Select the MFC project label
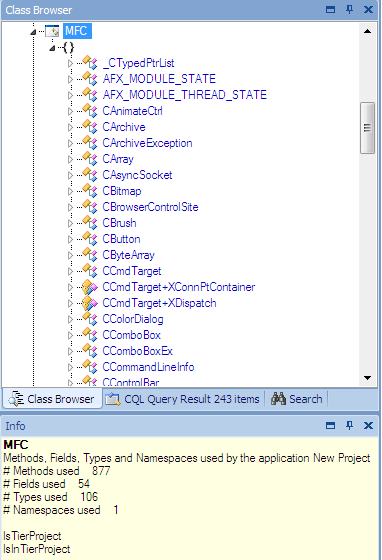 76,31
